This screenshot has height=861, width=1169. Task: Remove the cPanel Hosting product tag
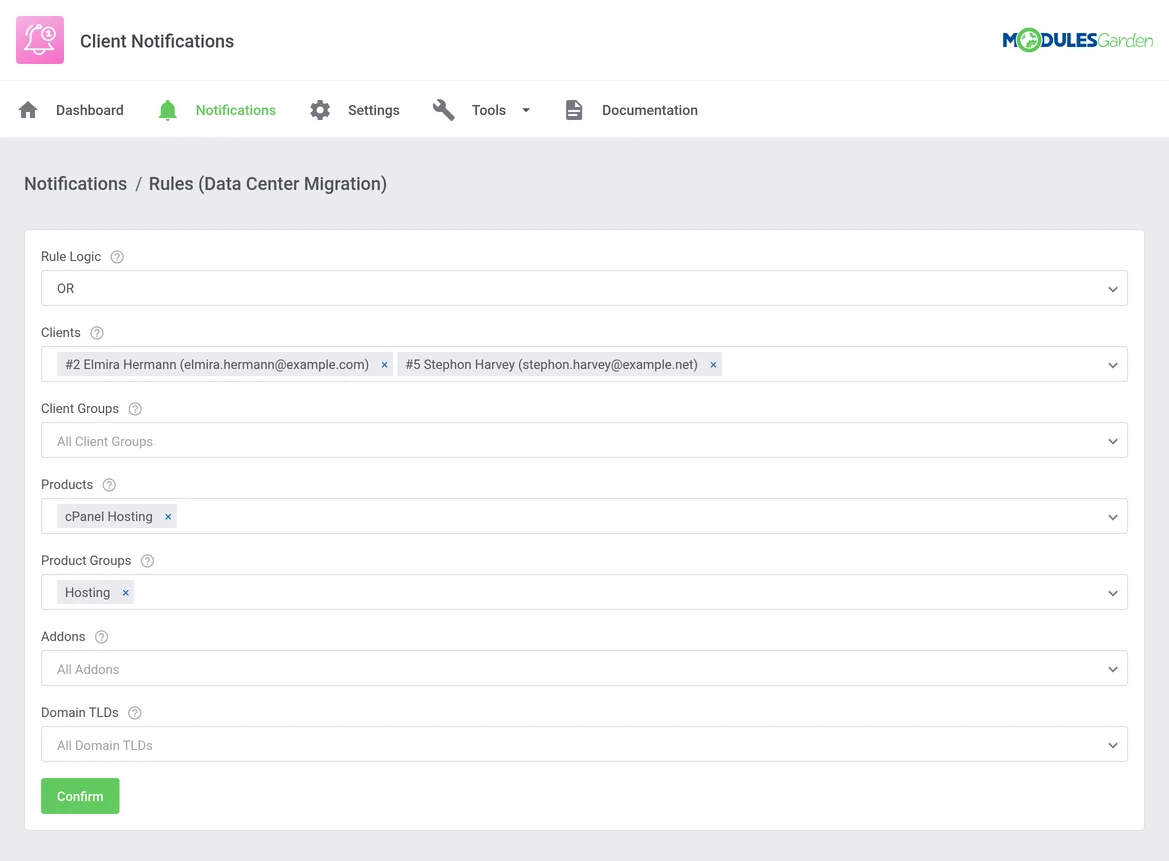click(168, 517)
